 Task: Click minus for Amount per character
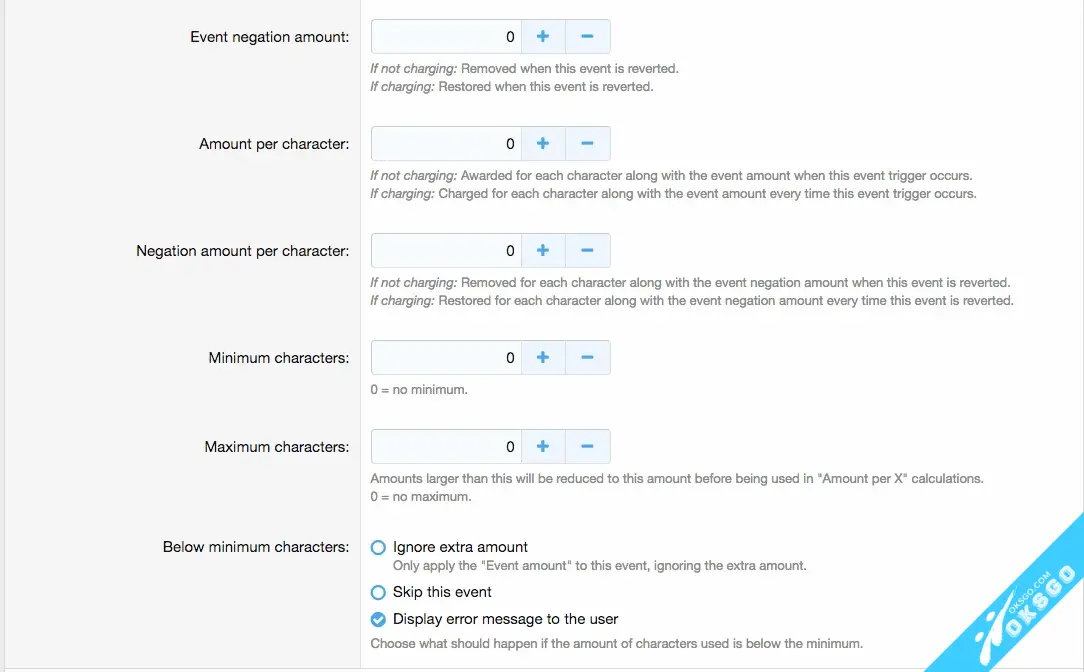[x=587, y=144]
